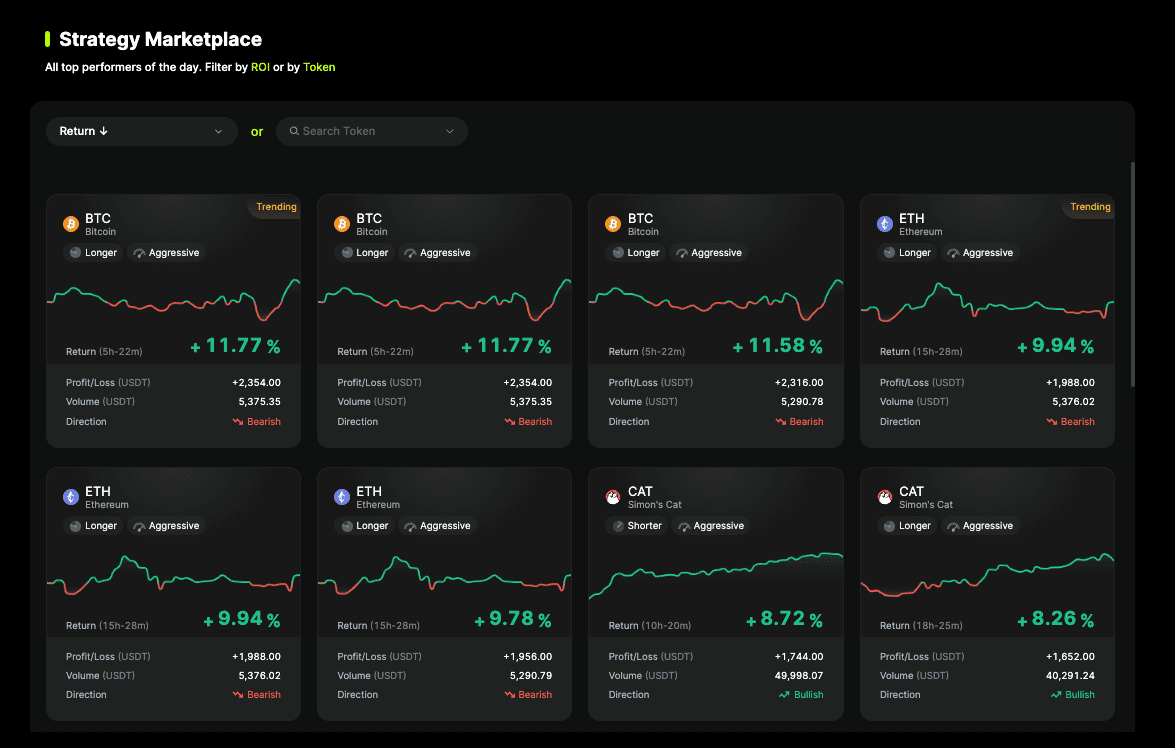Select the Trending badge on the ETH card
The width and height of the screenshot is (1175, 748).
[x=1090, y=207]
